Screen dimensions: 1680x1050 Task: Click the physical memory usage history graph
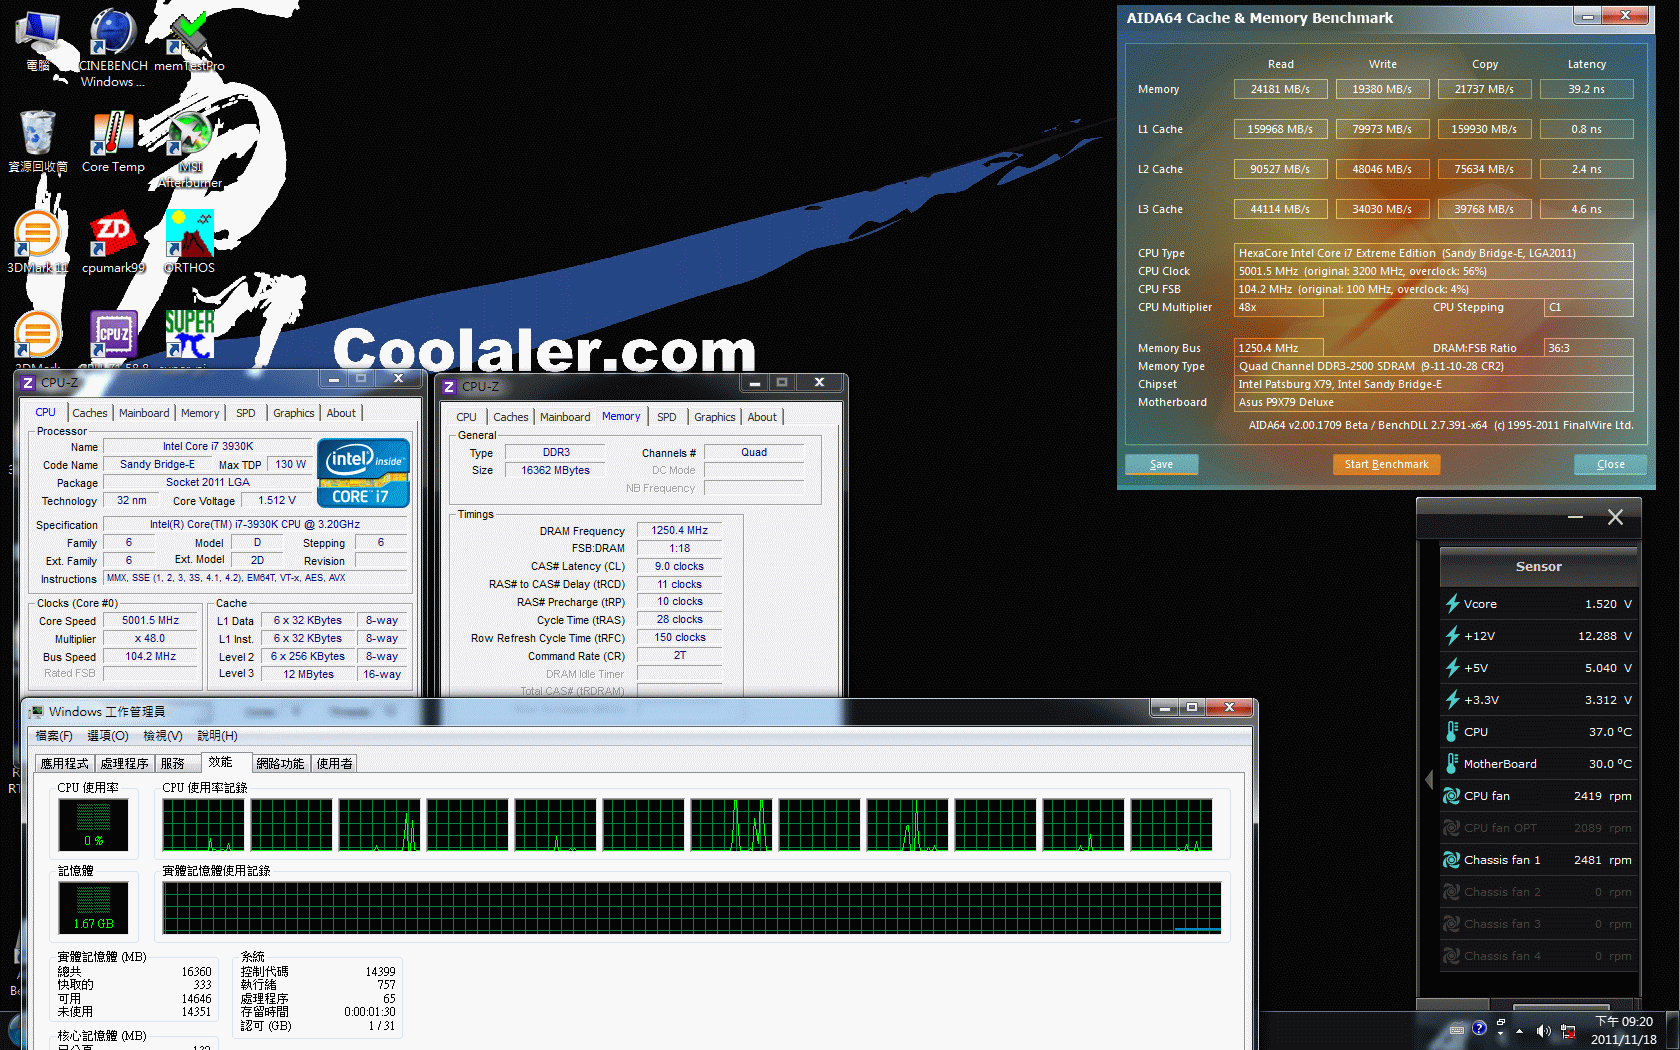click(x=692, y=908)
